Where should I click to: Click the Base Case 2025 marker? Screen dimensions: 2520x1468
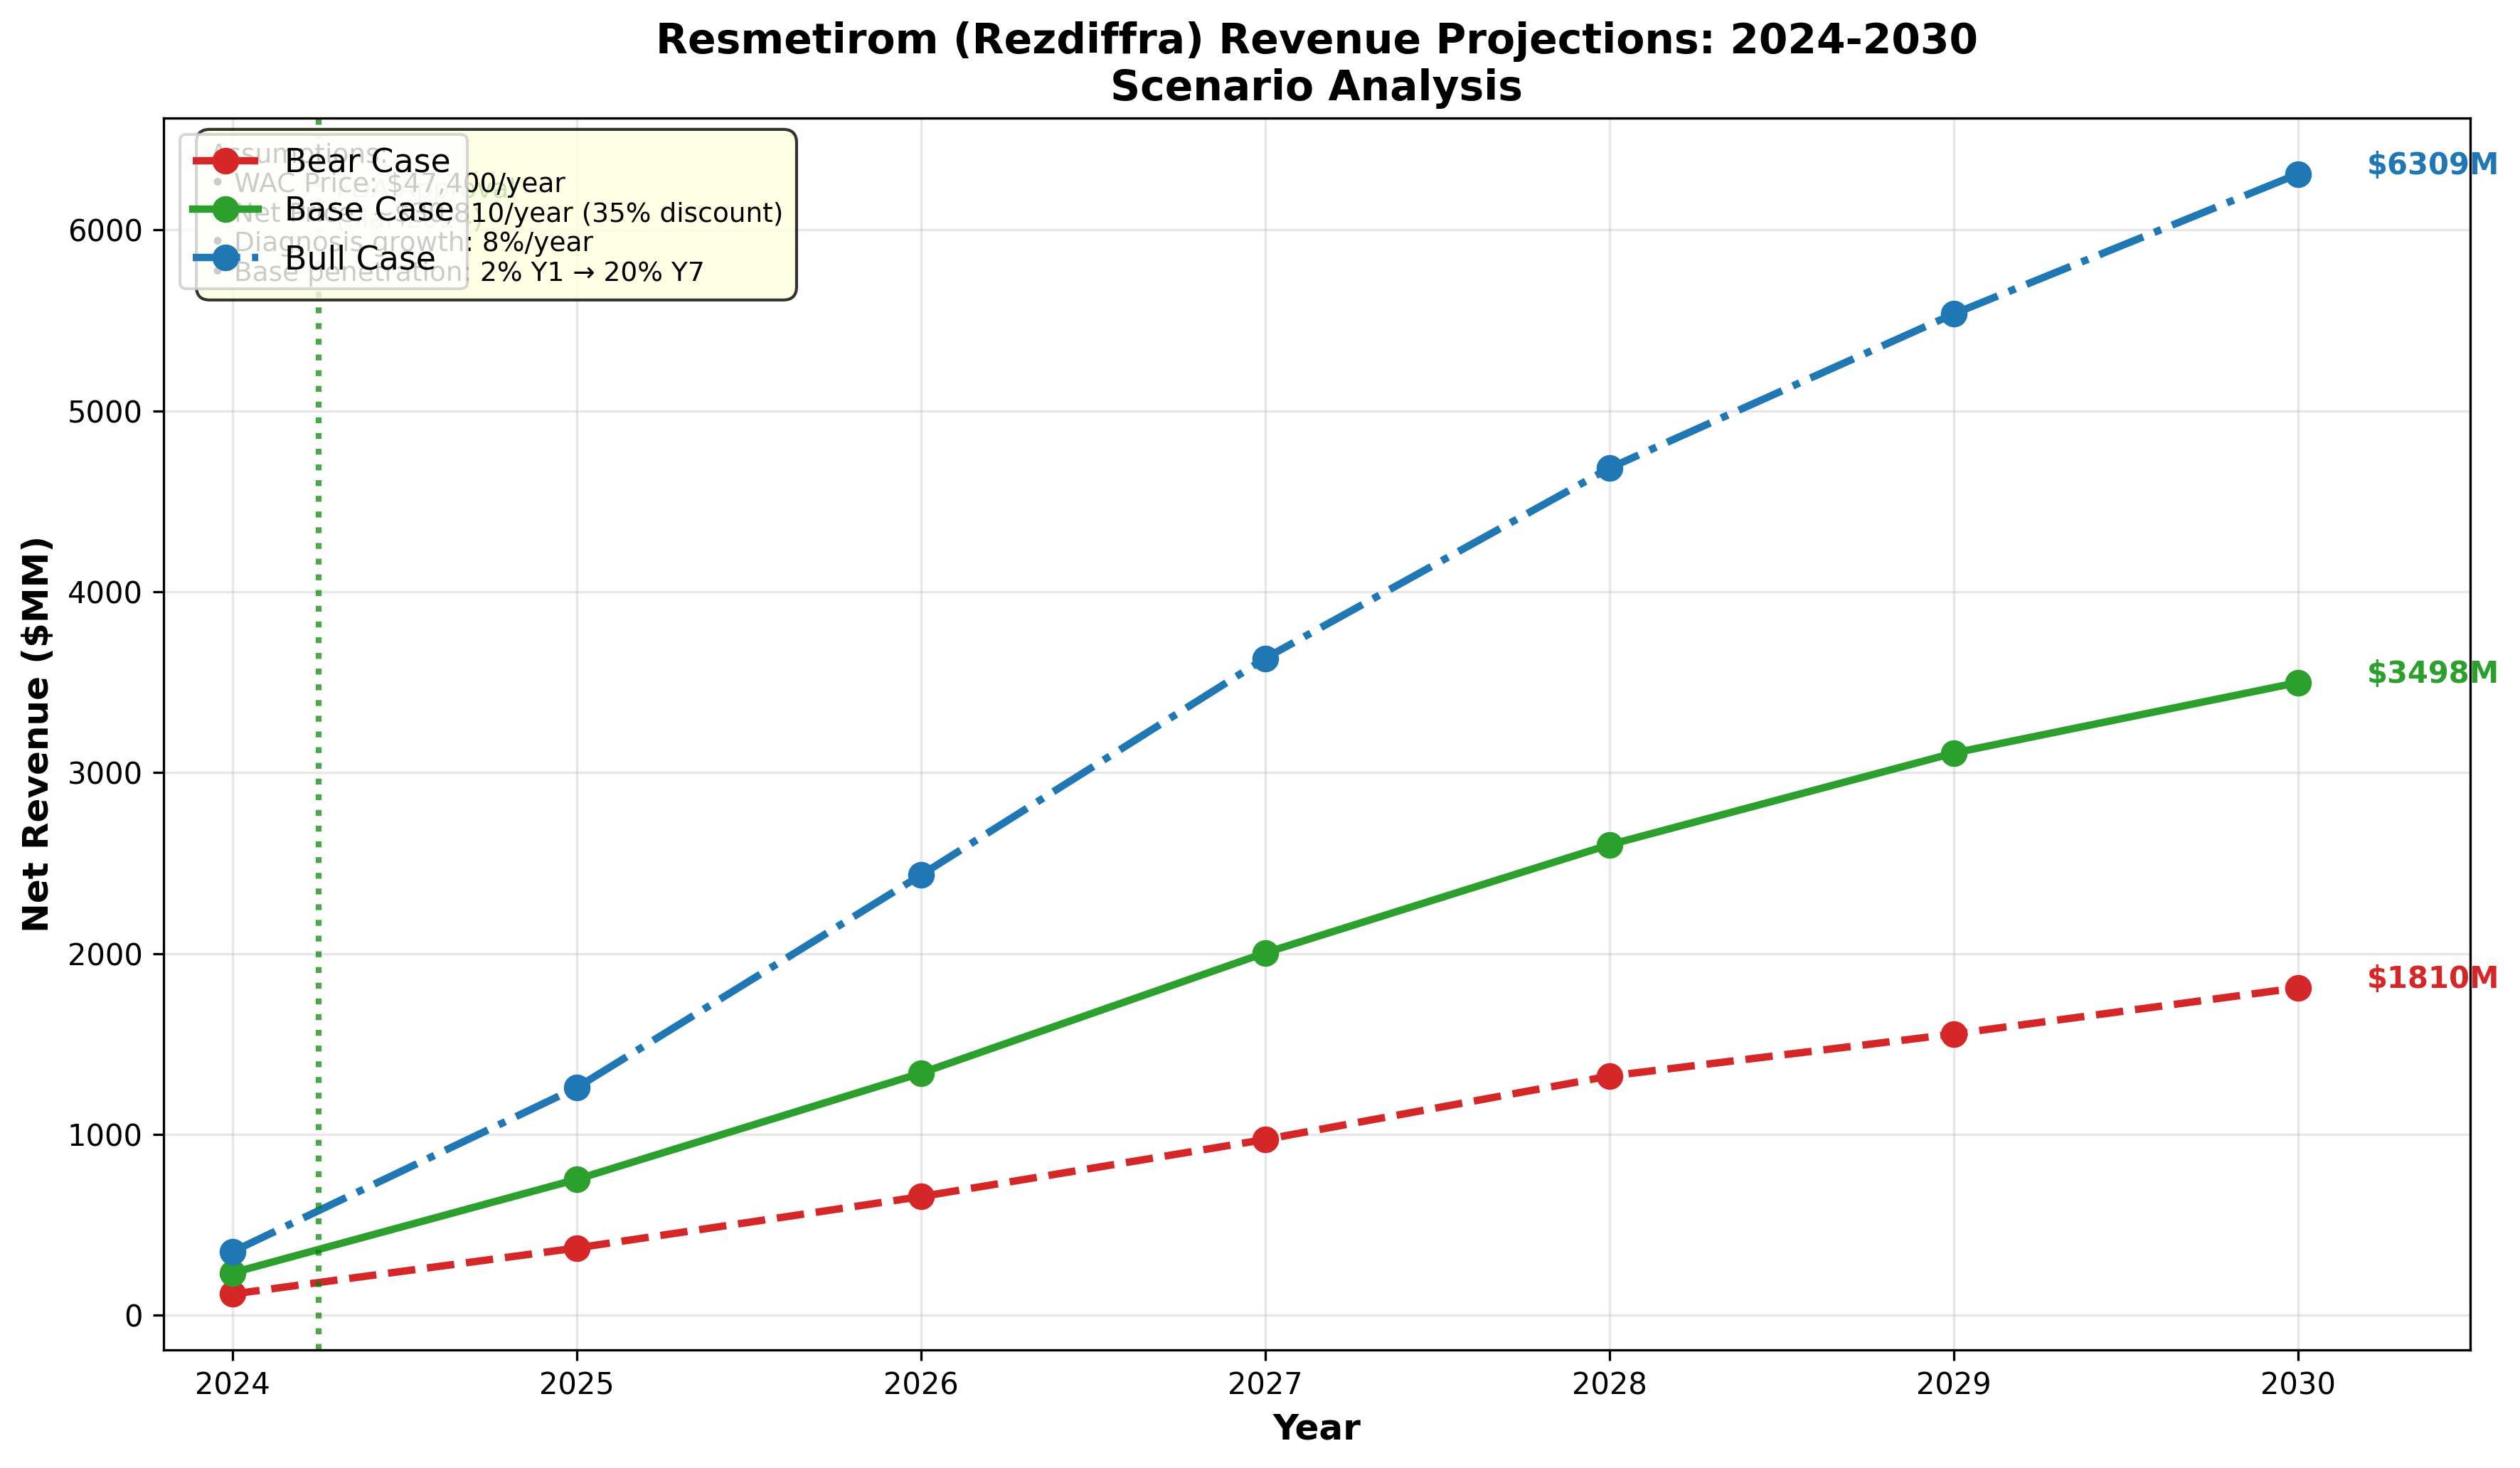click(577, 1180)
